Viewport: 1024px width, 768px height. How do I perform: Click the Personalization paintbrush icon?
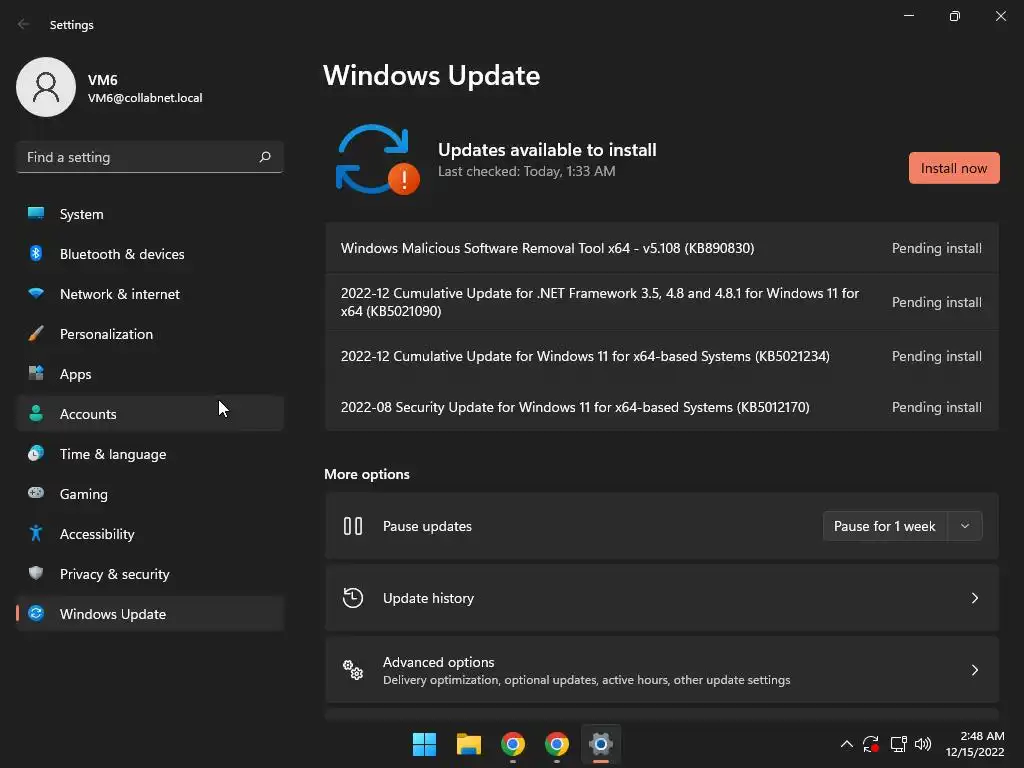pyautogui.click(x=36, y=333)
